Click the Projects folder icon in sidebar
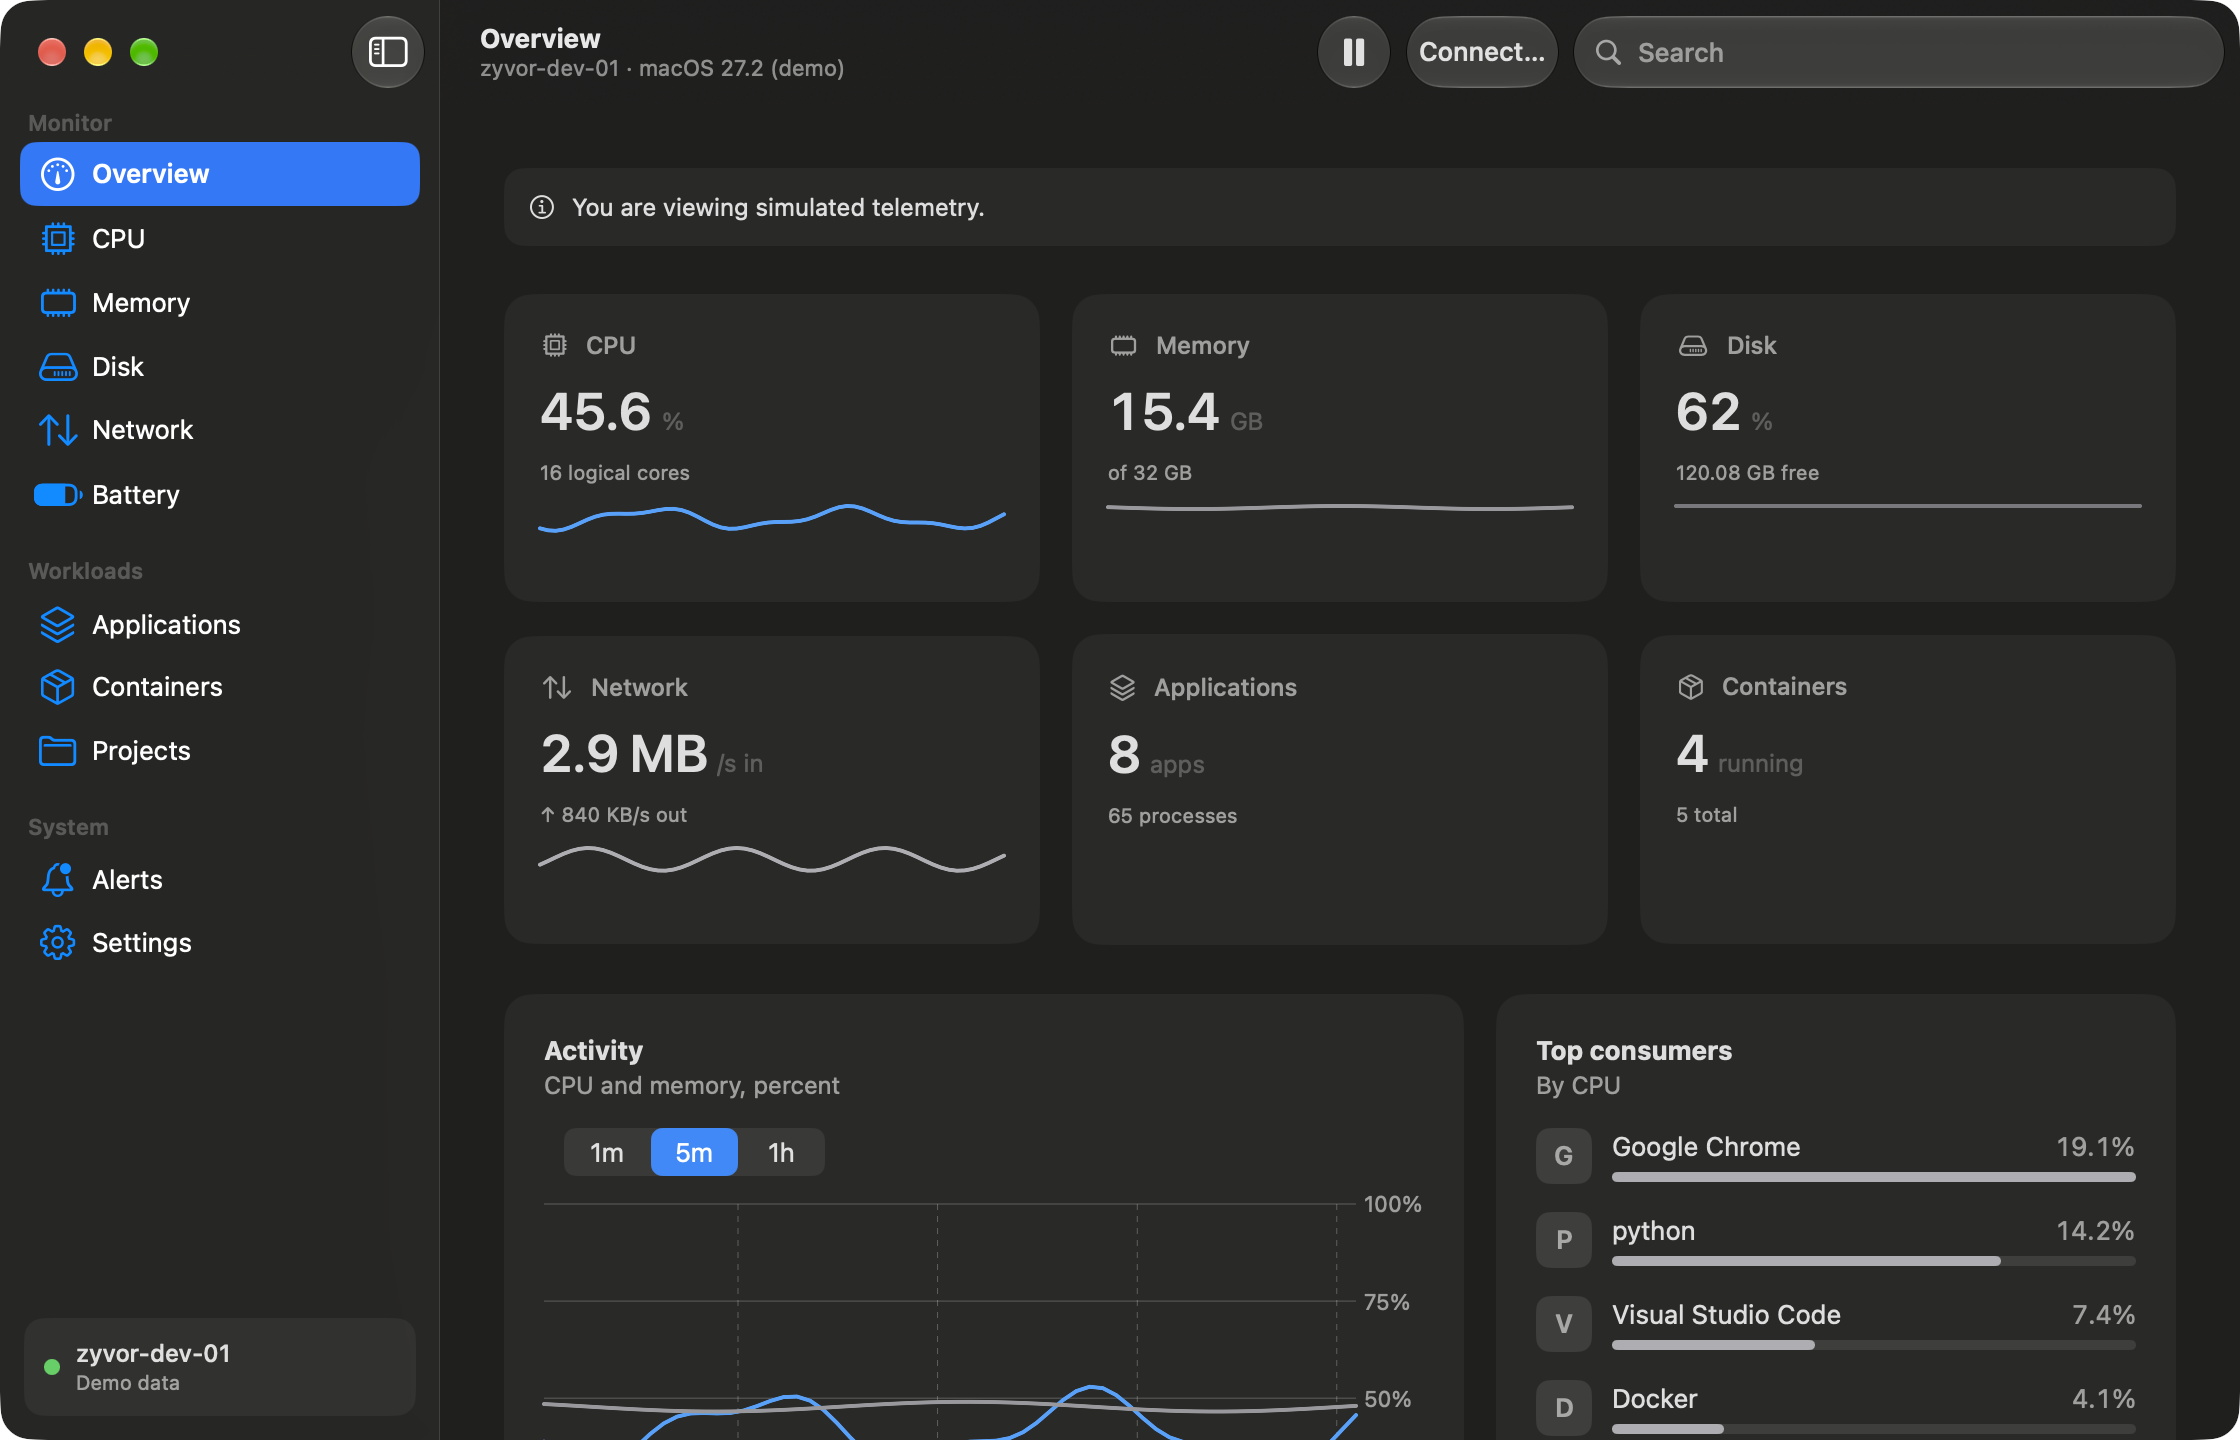The height and width of the screenshot is (1440, 2240). tap(58, 751)
